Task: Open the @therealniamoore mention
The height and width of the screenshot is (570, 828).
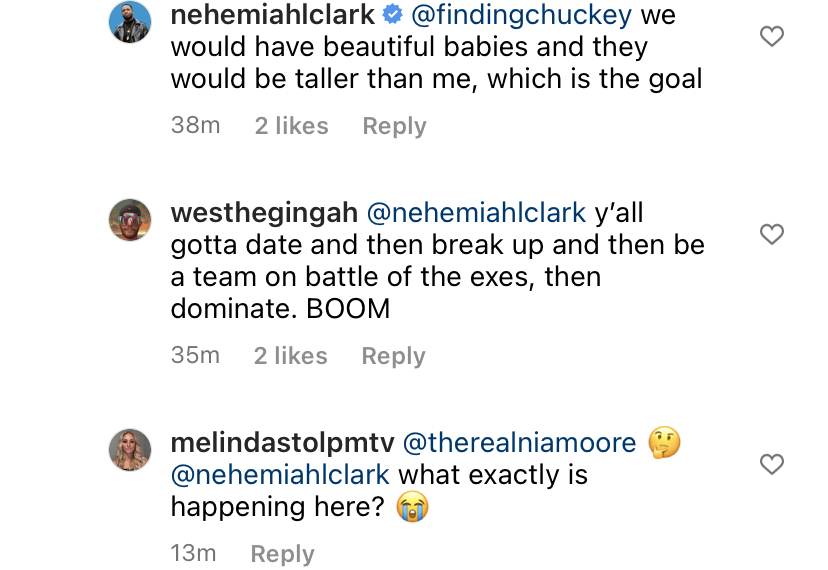Action: click(x=520, y=443)
